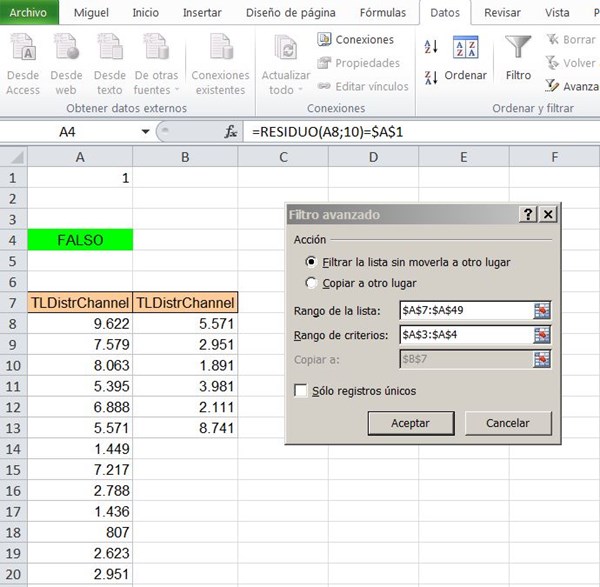Click Editar vínculos
Viewport: 600px width, 587px height.
pos(363,86)
